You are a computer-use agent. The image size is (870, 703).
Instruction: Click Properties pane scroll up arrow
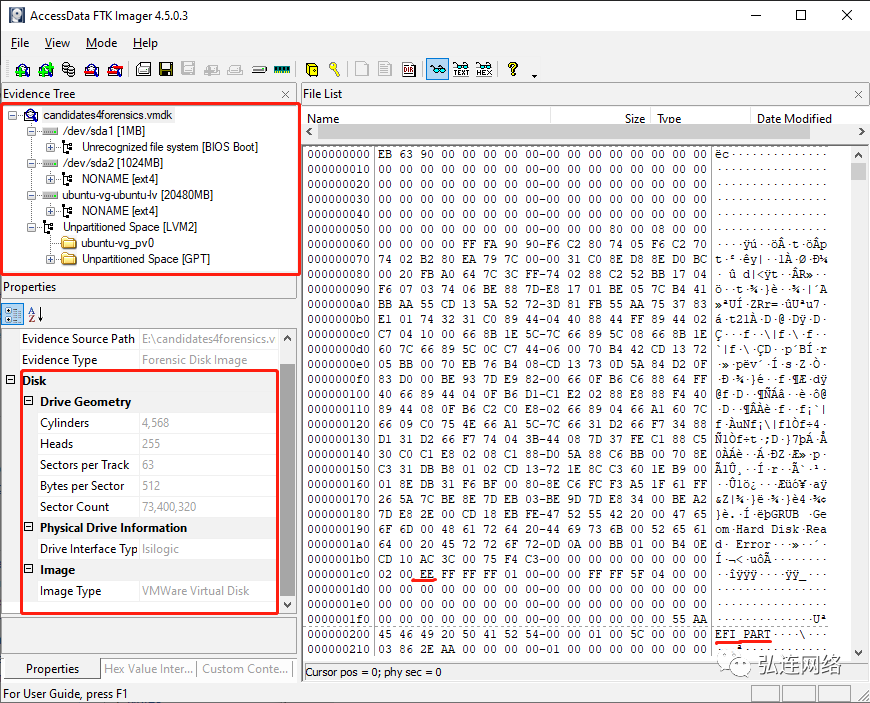[x=287, y=337]
